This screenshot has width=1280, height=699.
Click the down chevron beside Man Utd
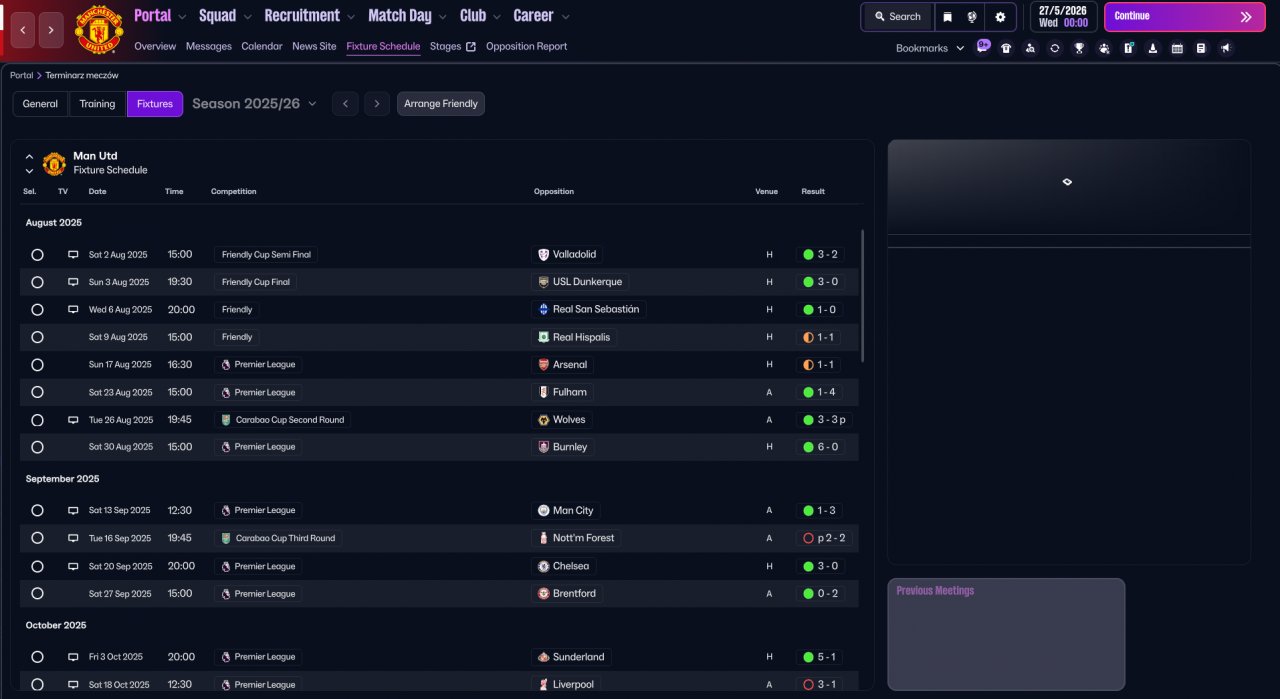(x=29, y=171)
